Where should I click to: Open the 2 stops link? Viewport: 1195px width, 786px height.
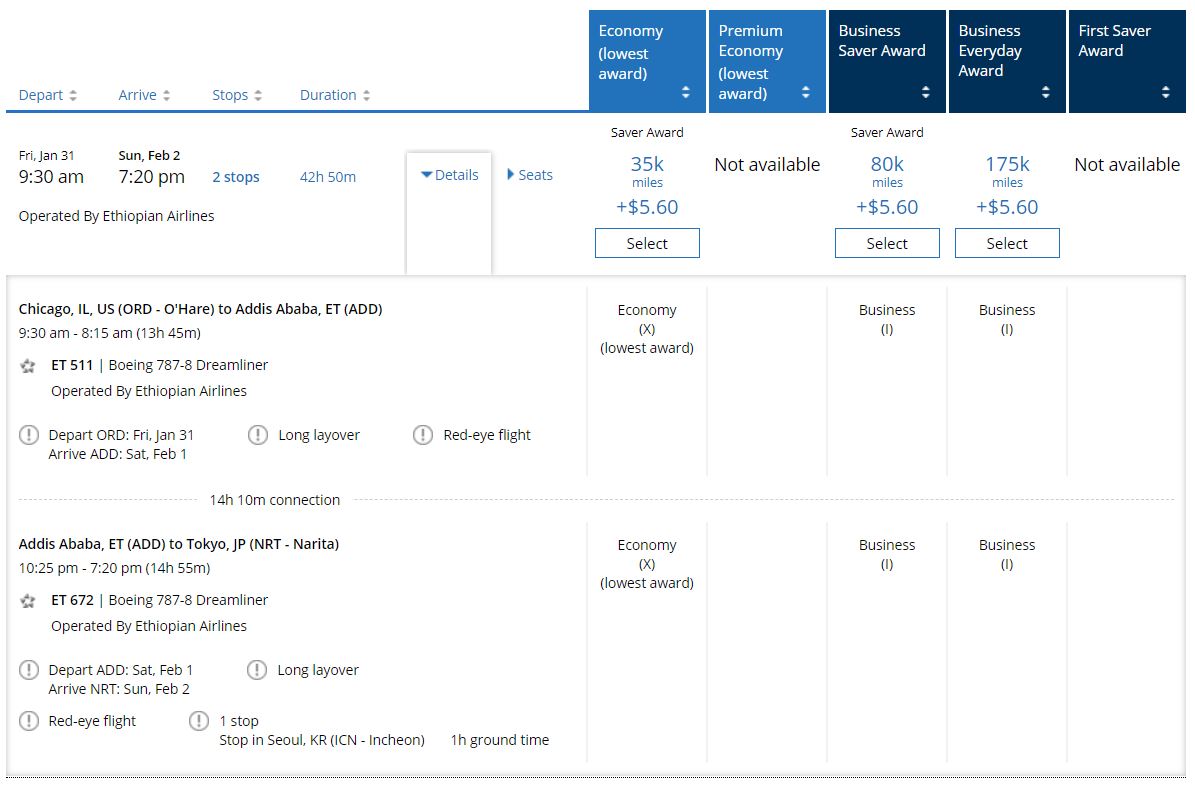236,177
